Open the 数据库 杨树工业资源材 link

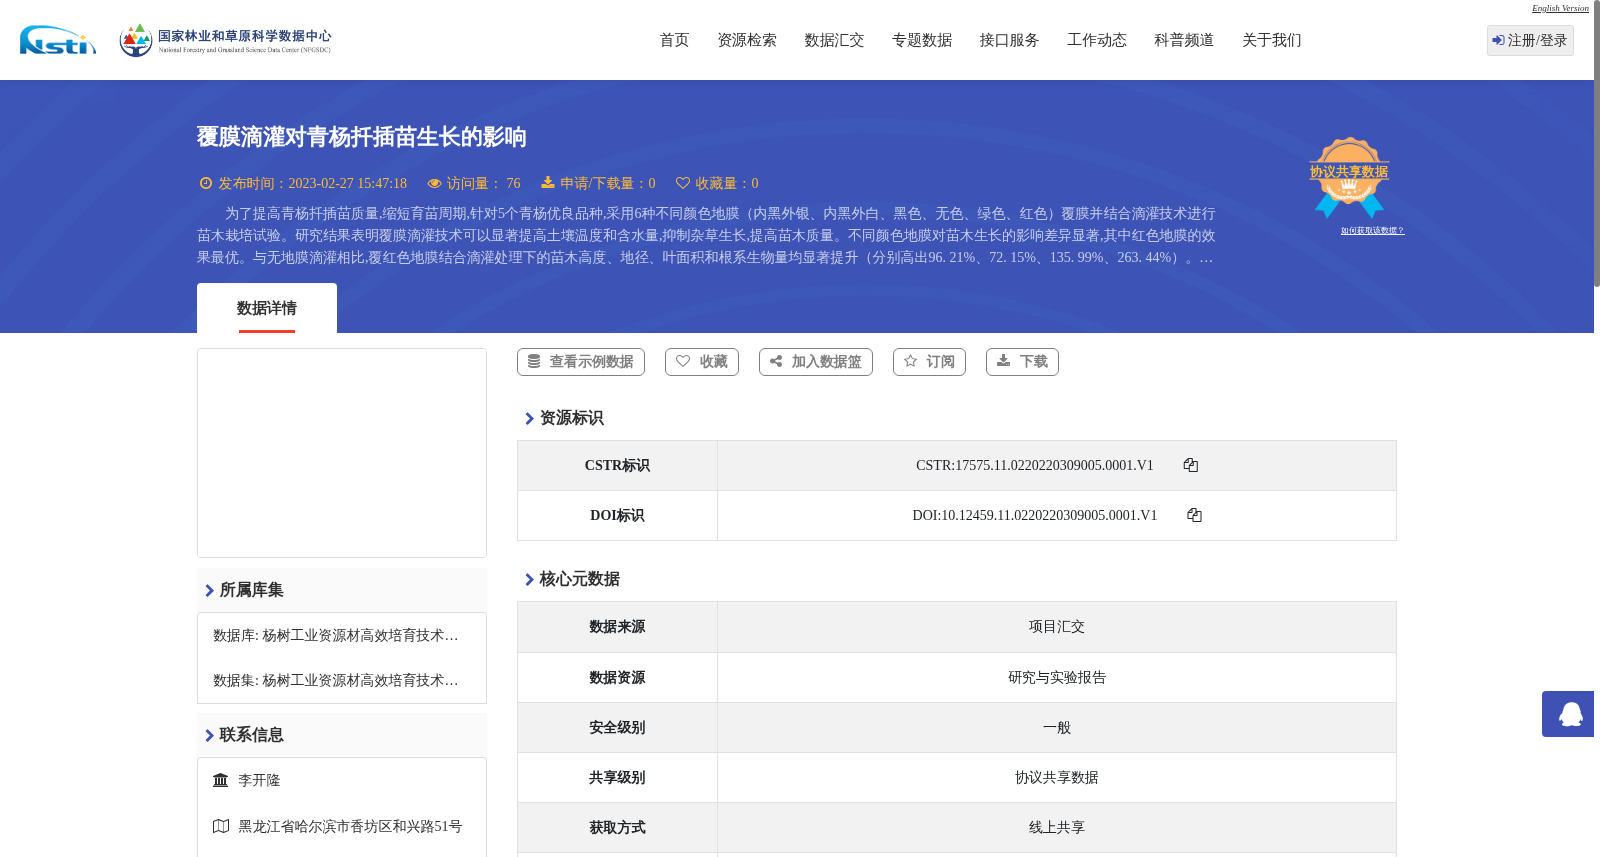(x=336, y=635)
